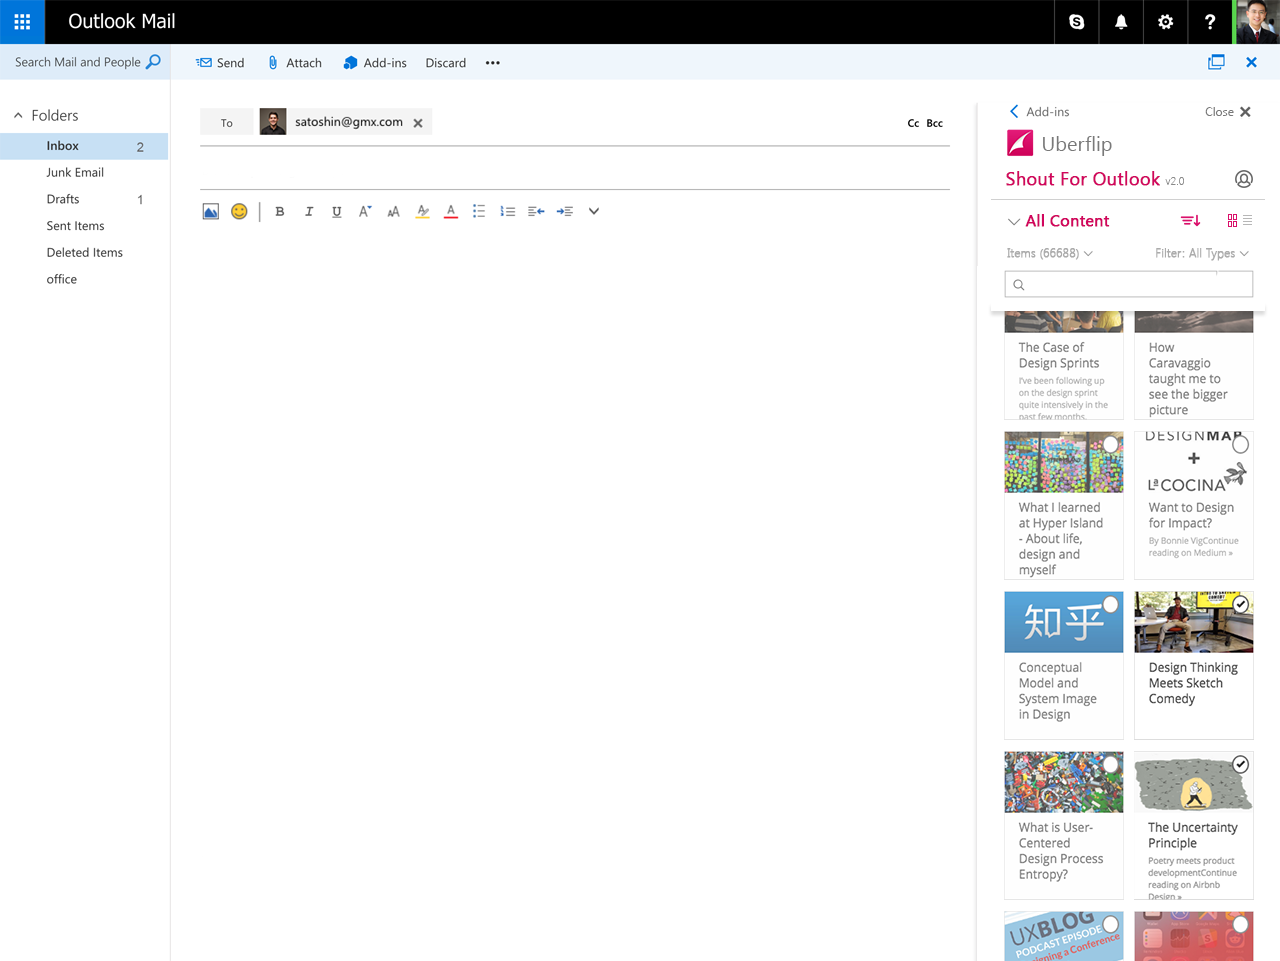1280x961 pixels.
Task: Toggle underline formatting
Action: pyautogui.click(x=337, y=211)
